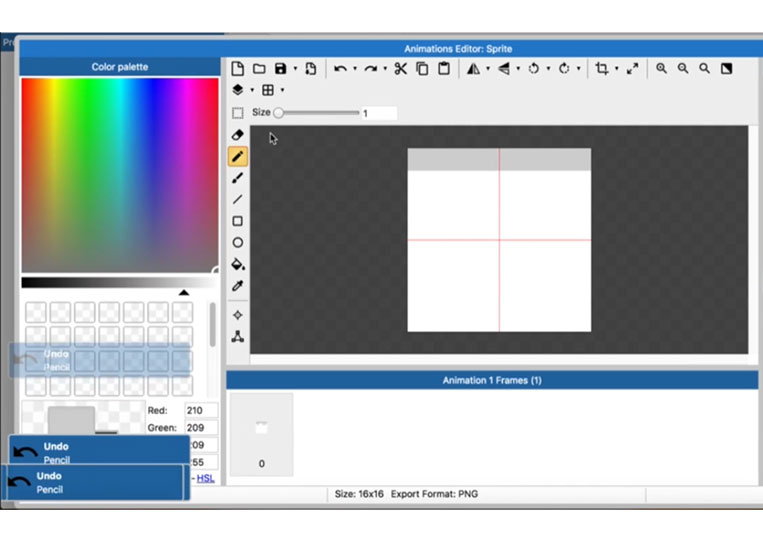Click the Size: 16x16 status text
The image size is (763, 541).
point(359,494)
